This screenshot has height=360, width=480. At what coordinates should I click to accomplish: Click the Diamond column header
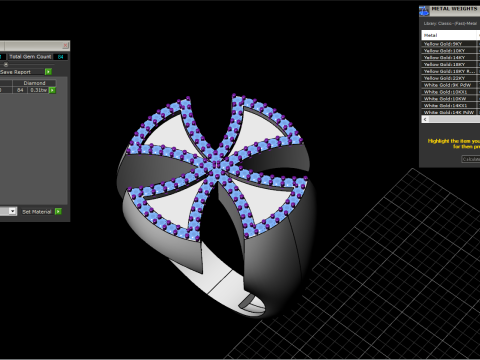pos(34,83)
